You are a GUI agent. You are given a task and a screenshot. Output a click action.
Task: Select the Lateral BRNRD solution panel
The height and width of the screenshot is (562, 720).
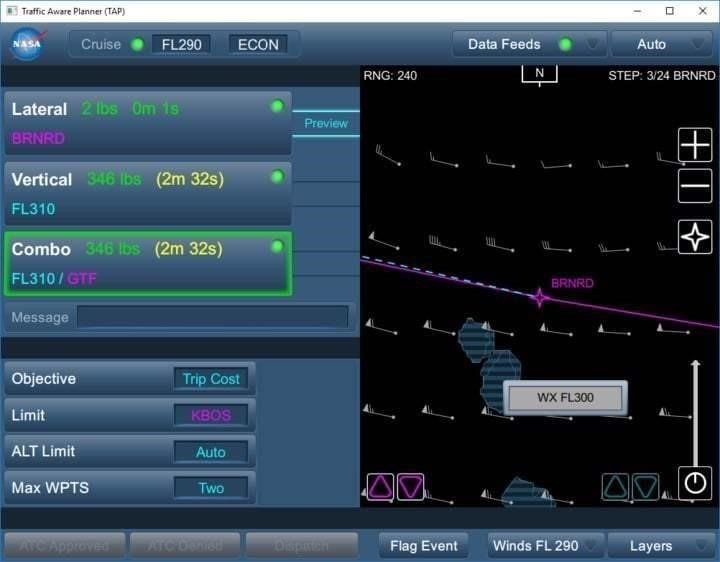(x=148, y=123)
